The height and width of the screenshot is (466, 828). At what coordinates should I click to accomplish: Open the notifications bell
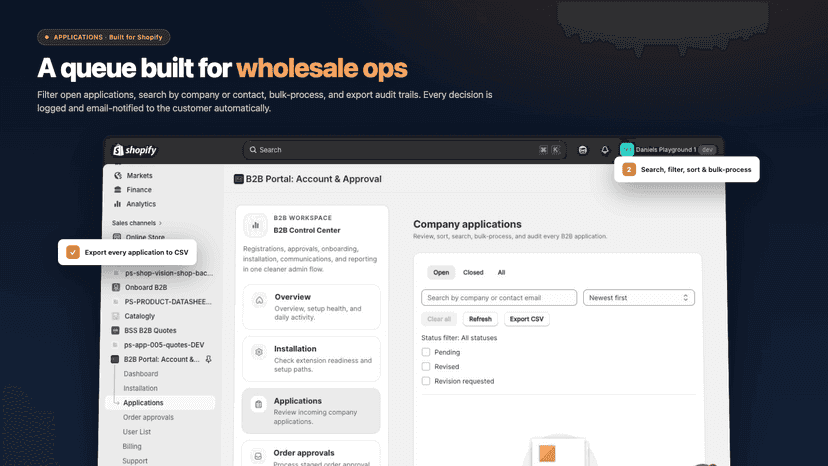[605, 150]
